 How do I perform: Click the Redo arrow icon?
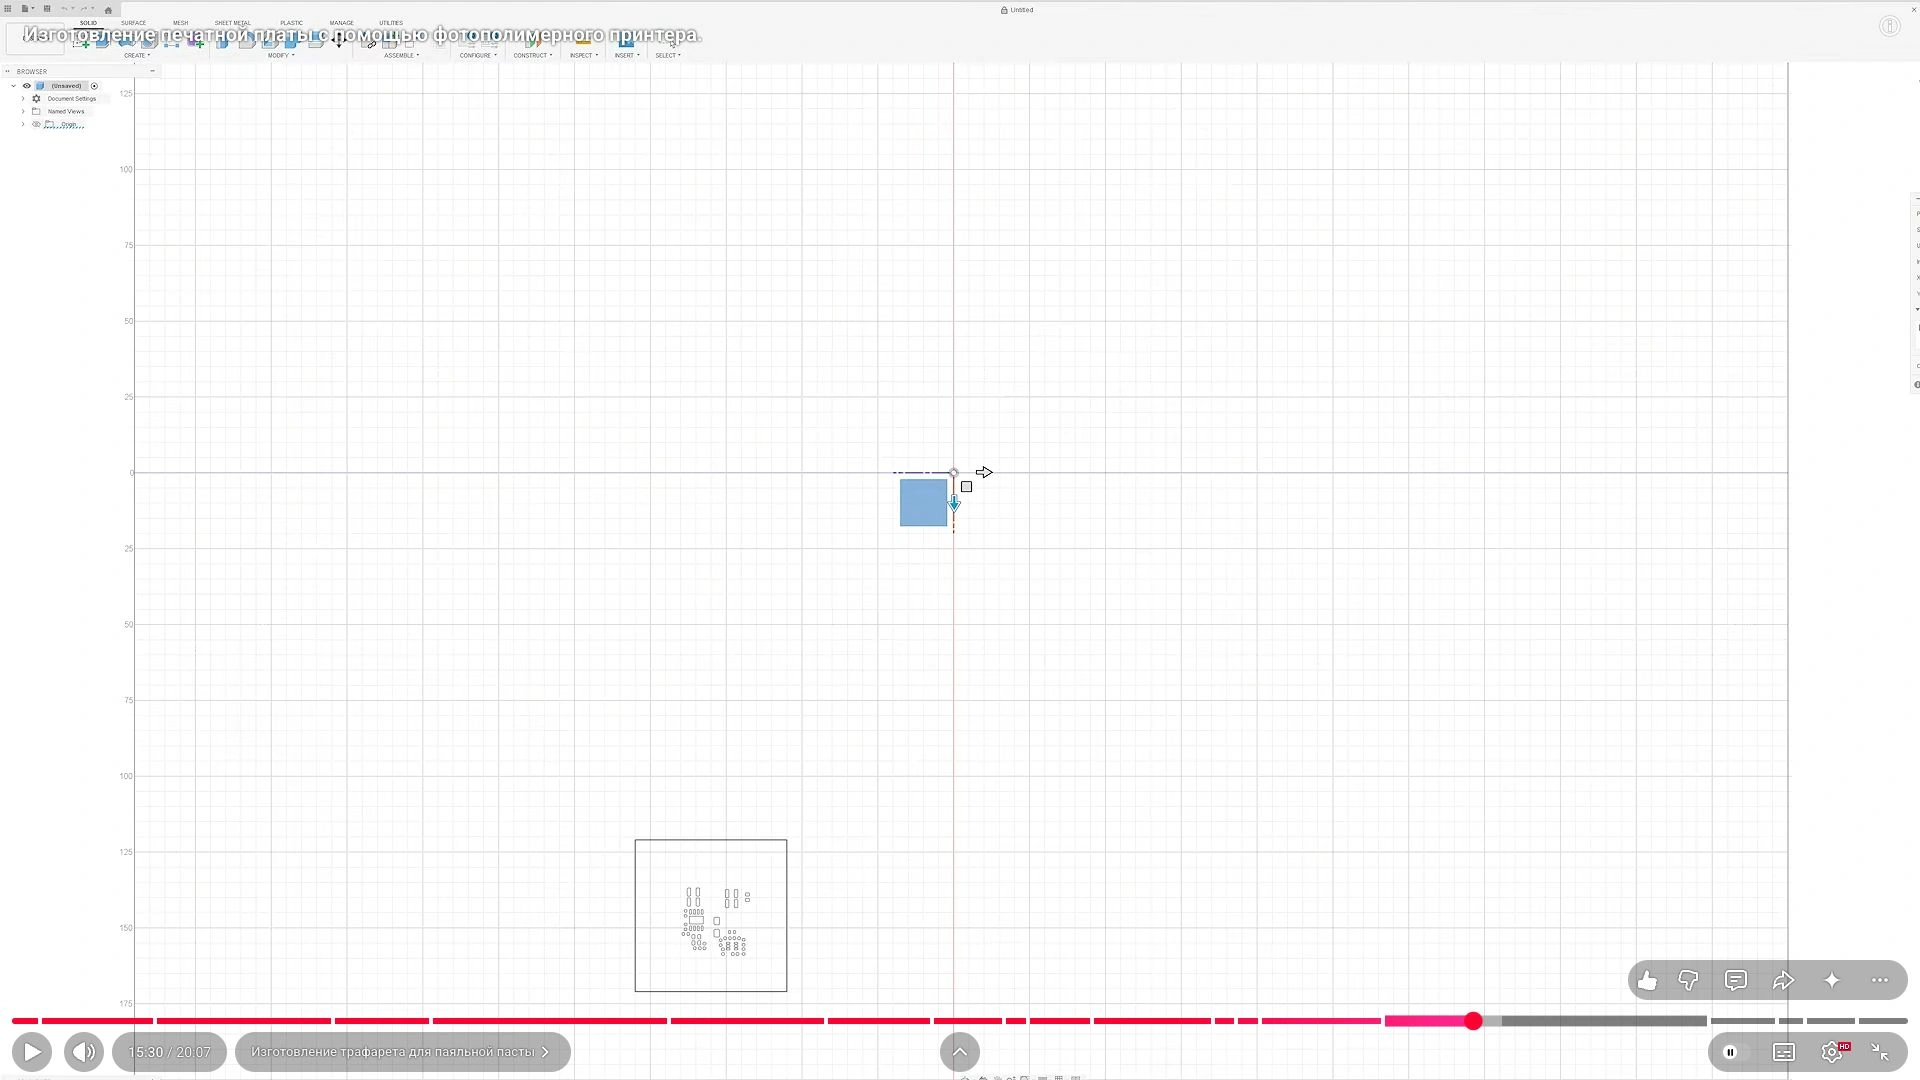click(85, 9)
